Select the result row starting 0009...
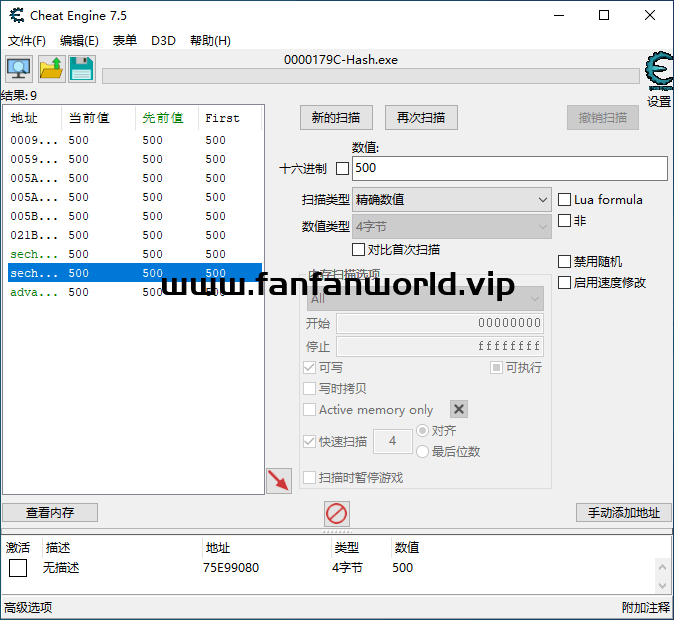 point(135,140)
